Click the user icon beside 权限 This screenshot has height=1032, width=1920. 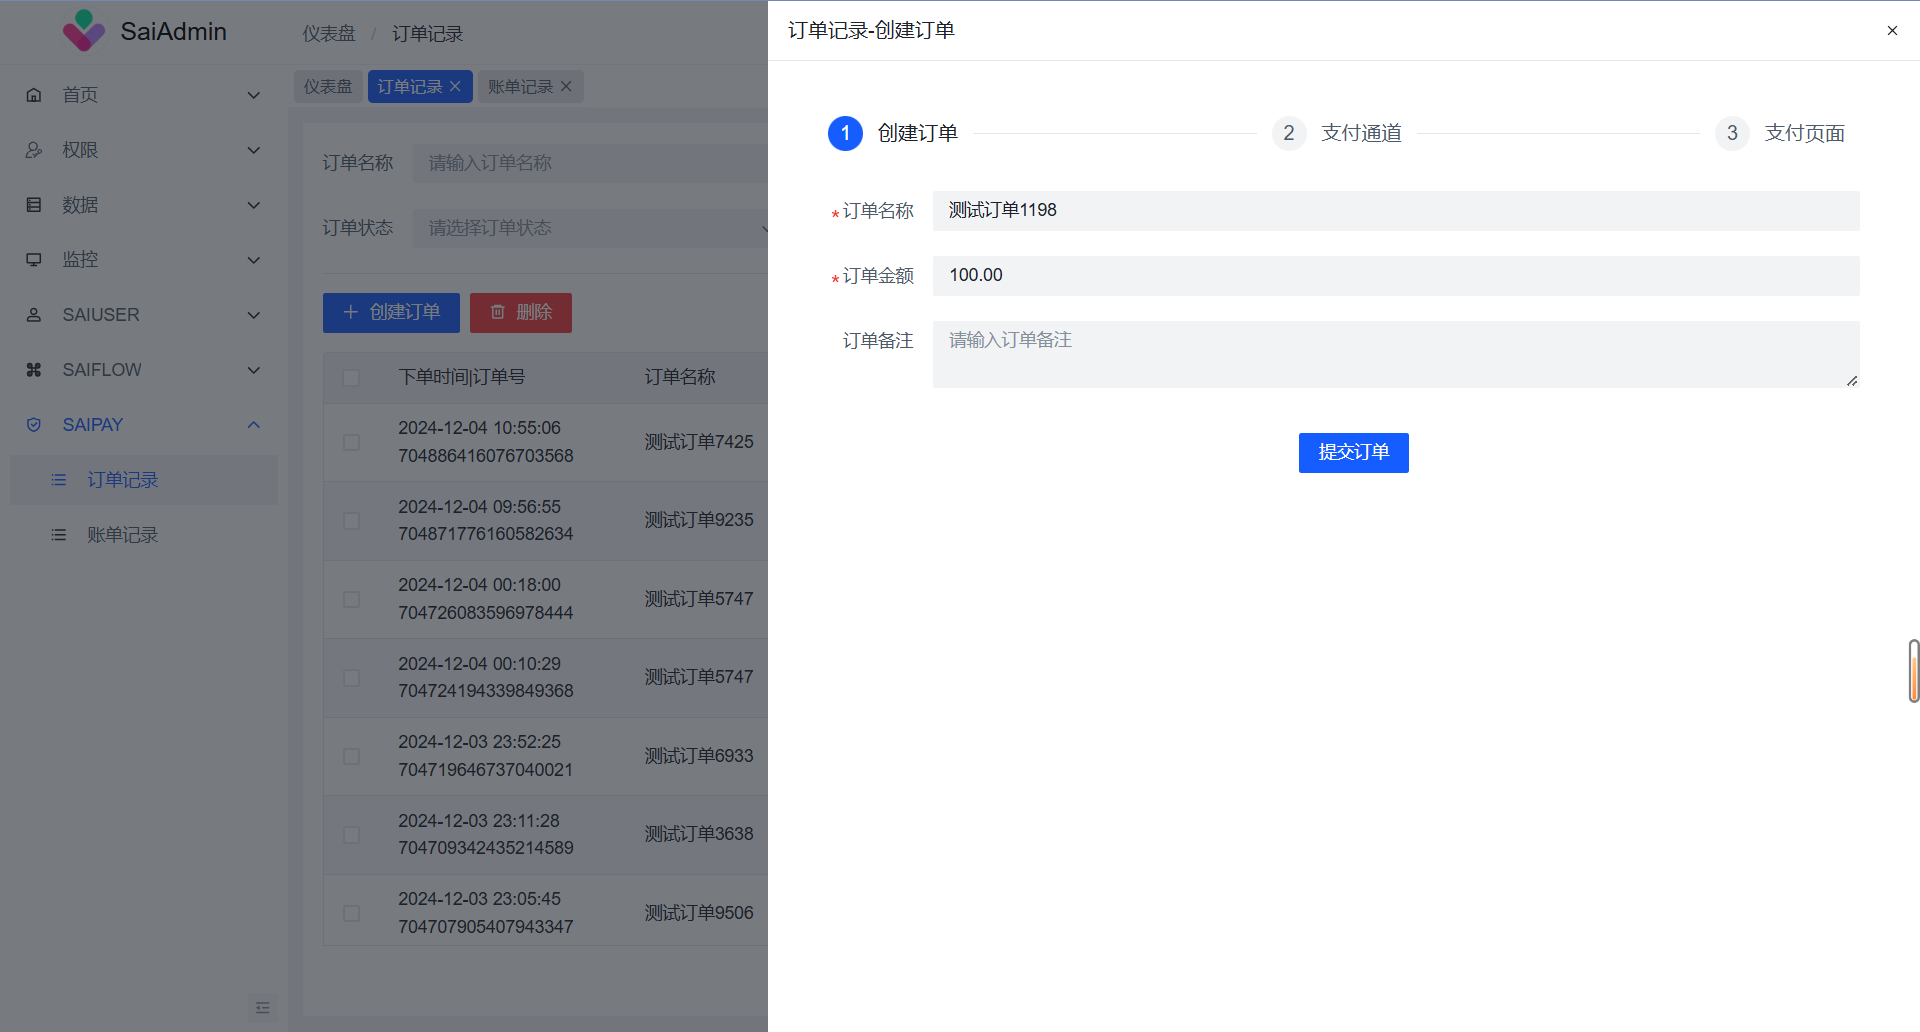point(34,150)
